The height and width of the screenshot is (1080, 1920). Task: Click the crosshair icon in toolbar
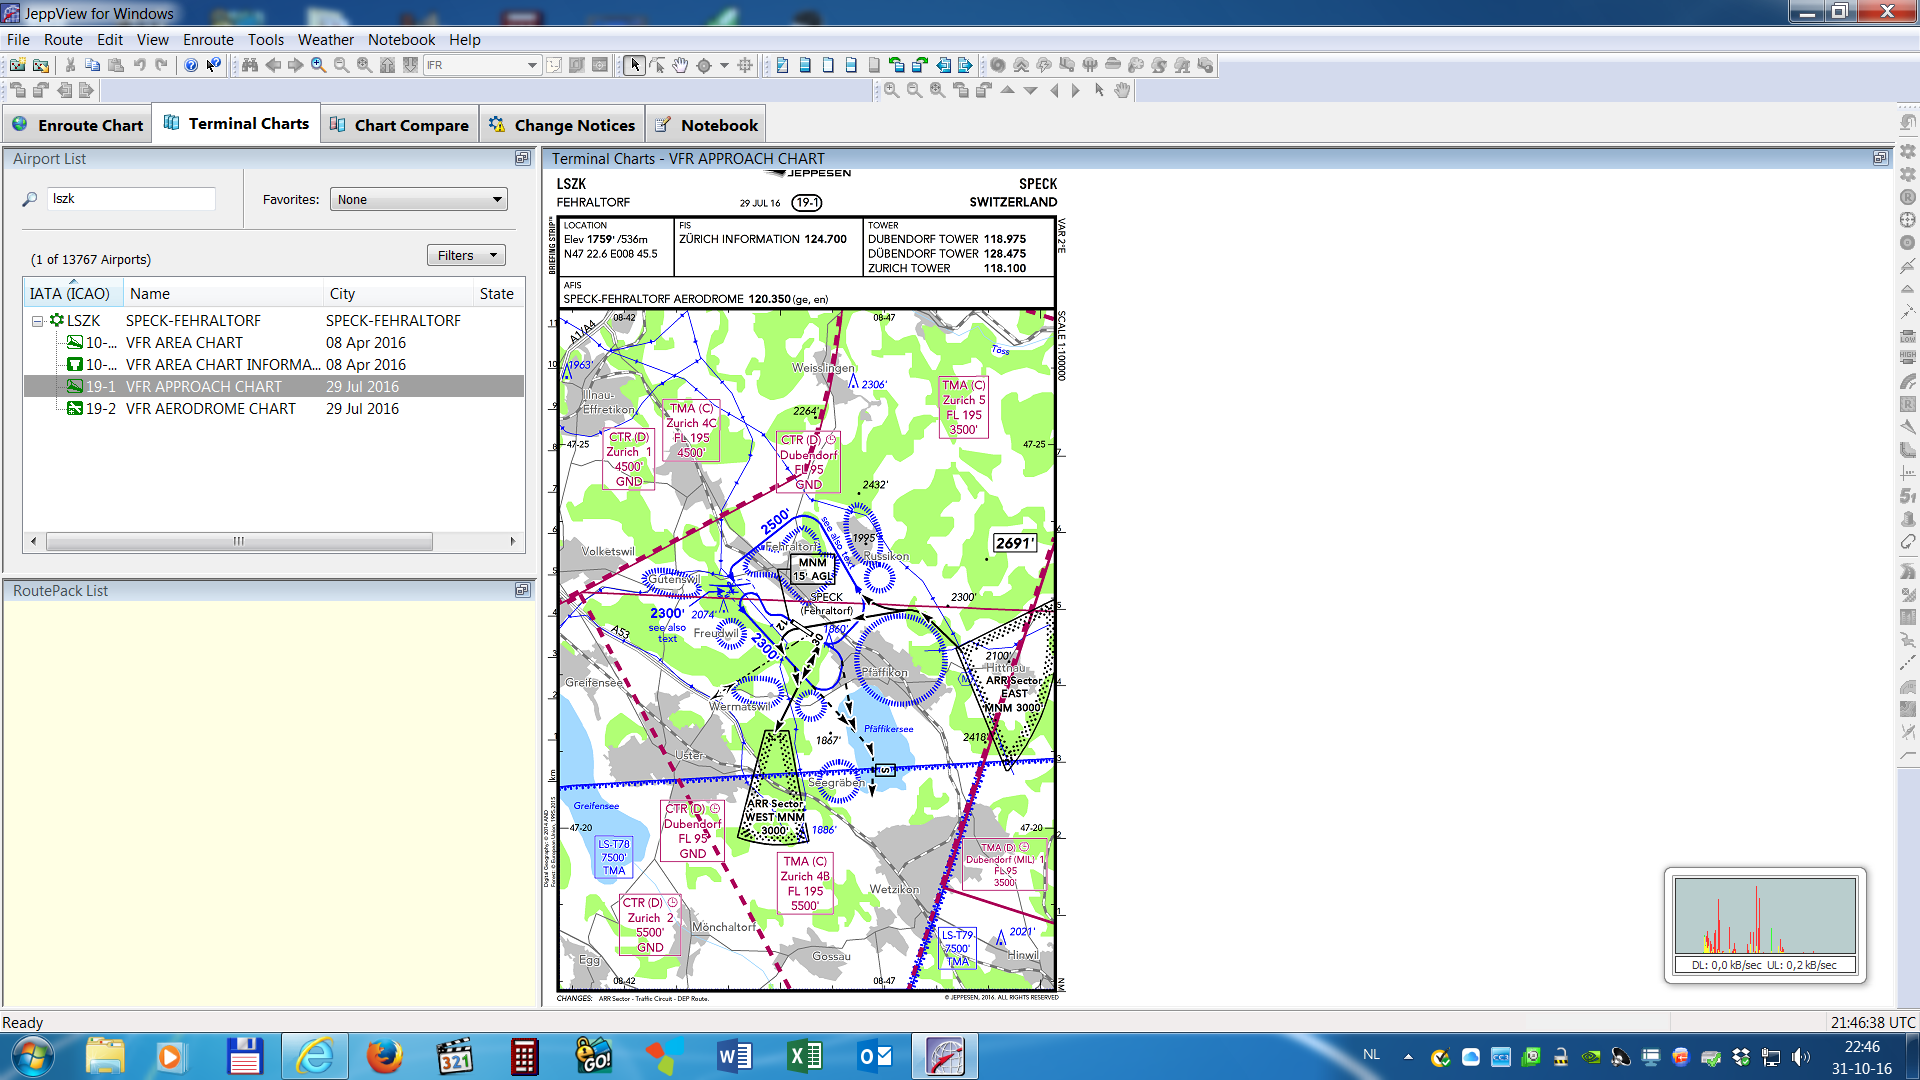[745, 65]
